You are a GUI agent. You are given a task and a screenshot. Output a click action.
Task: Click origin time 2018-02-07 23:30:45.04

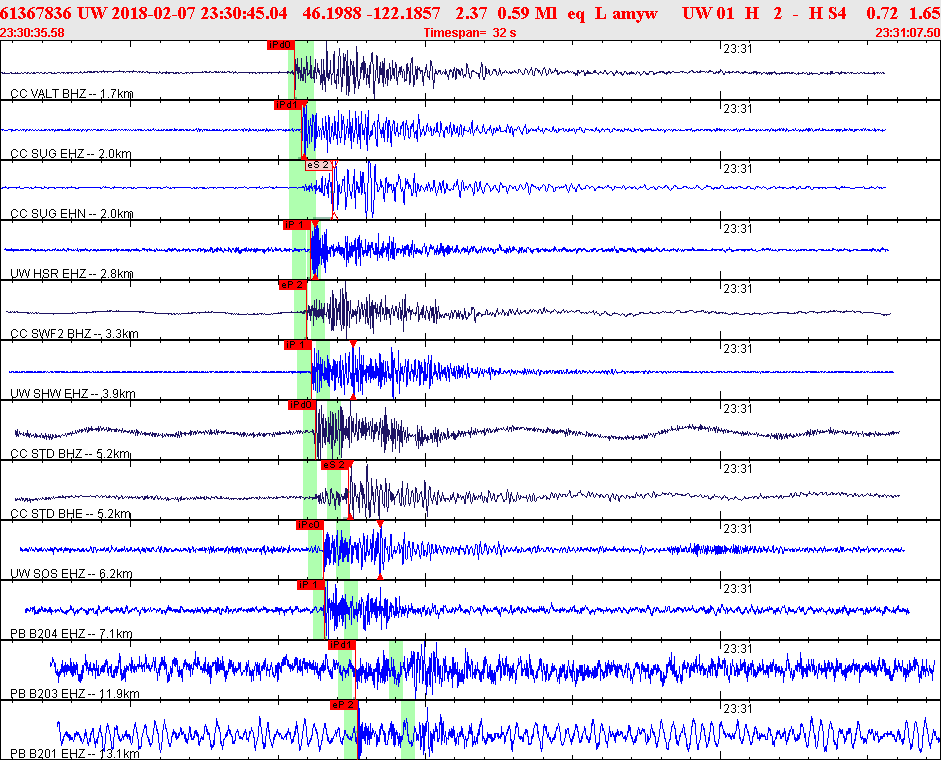click(x=199, y=13)
